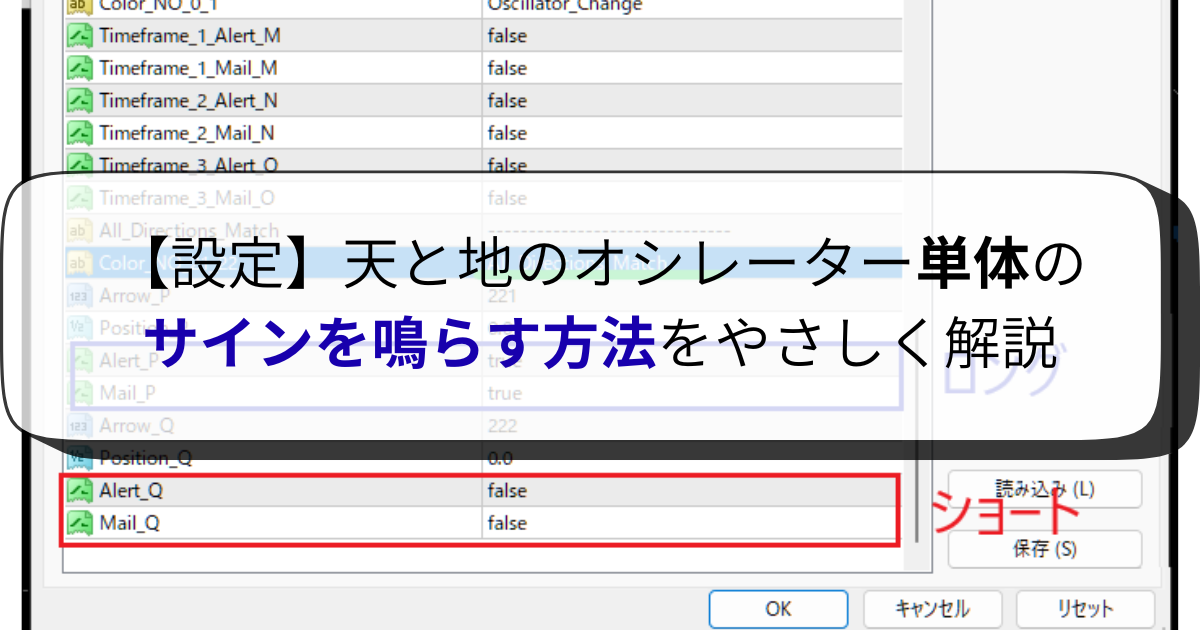
Task: Open Timeframe_2_Mail_N value dropdown
Action: 690,133
